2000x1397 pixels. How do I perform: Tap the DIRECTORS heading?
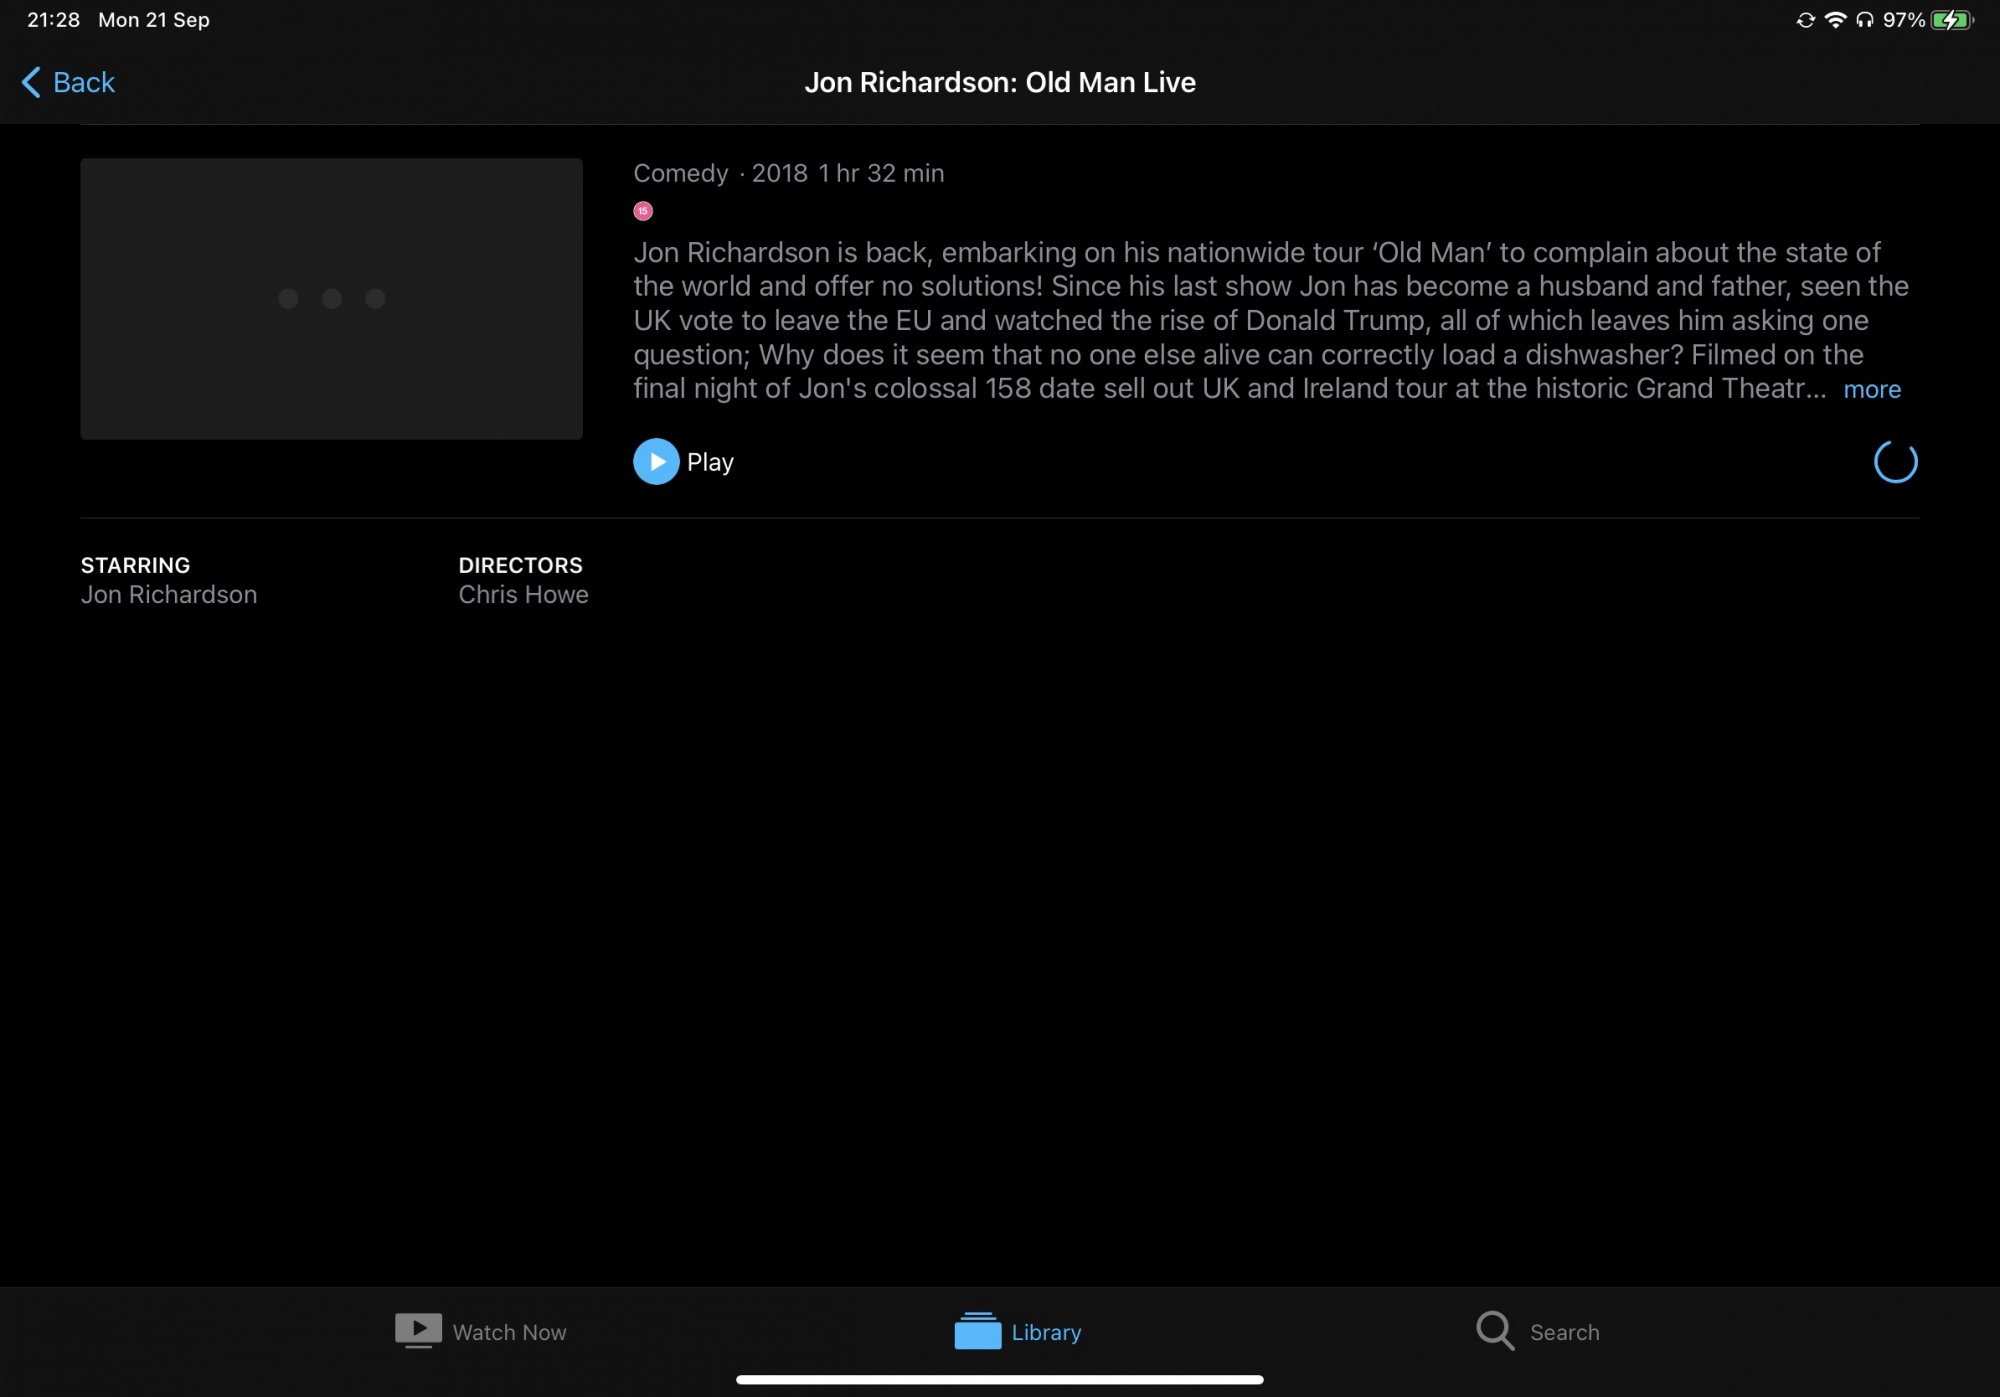pyautogui.click(x=520, y=565)
